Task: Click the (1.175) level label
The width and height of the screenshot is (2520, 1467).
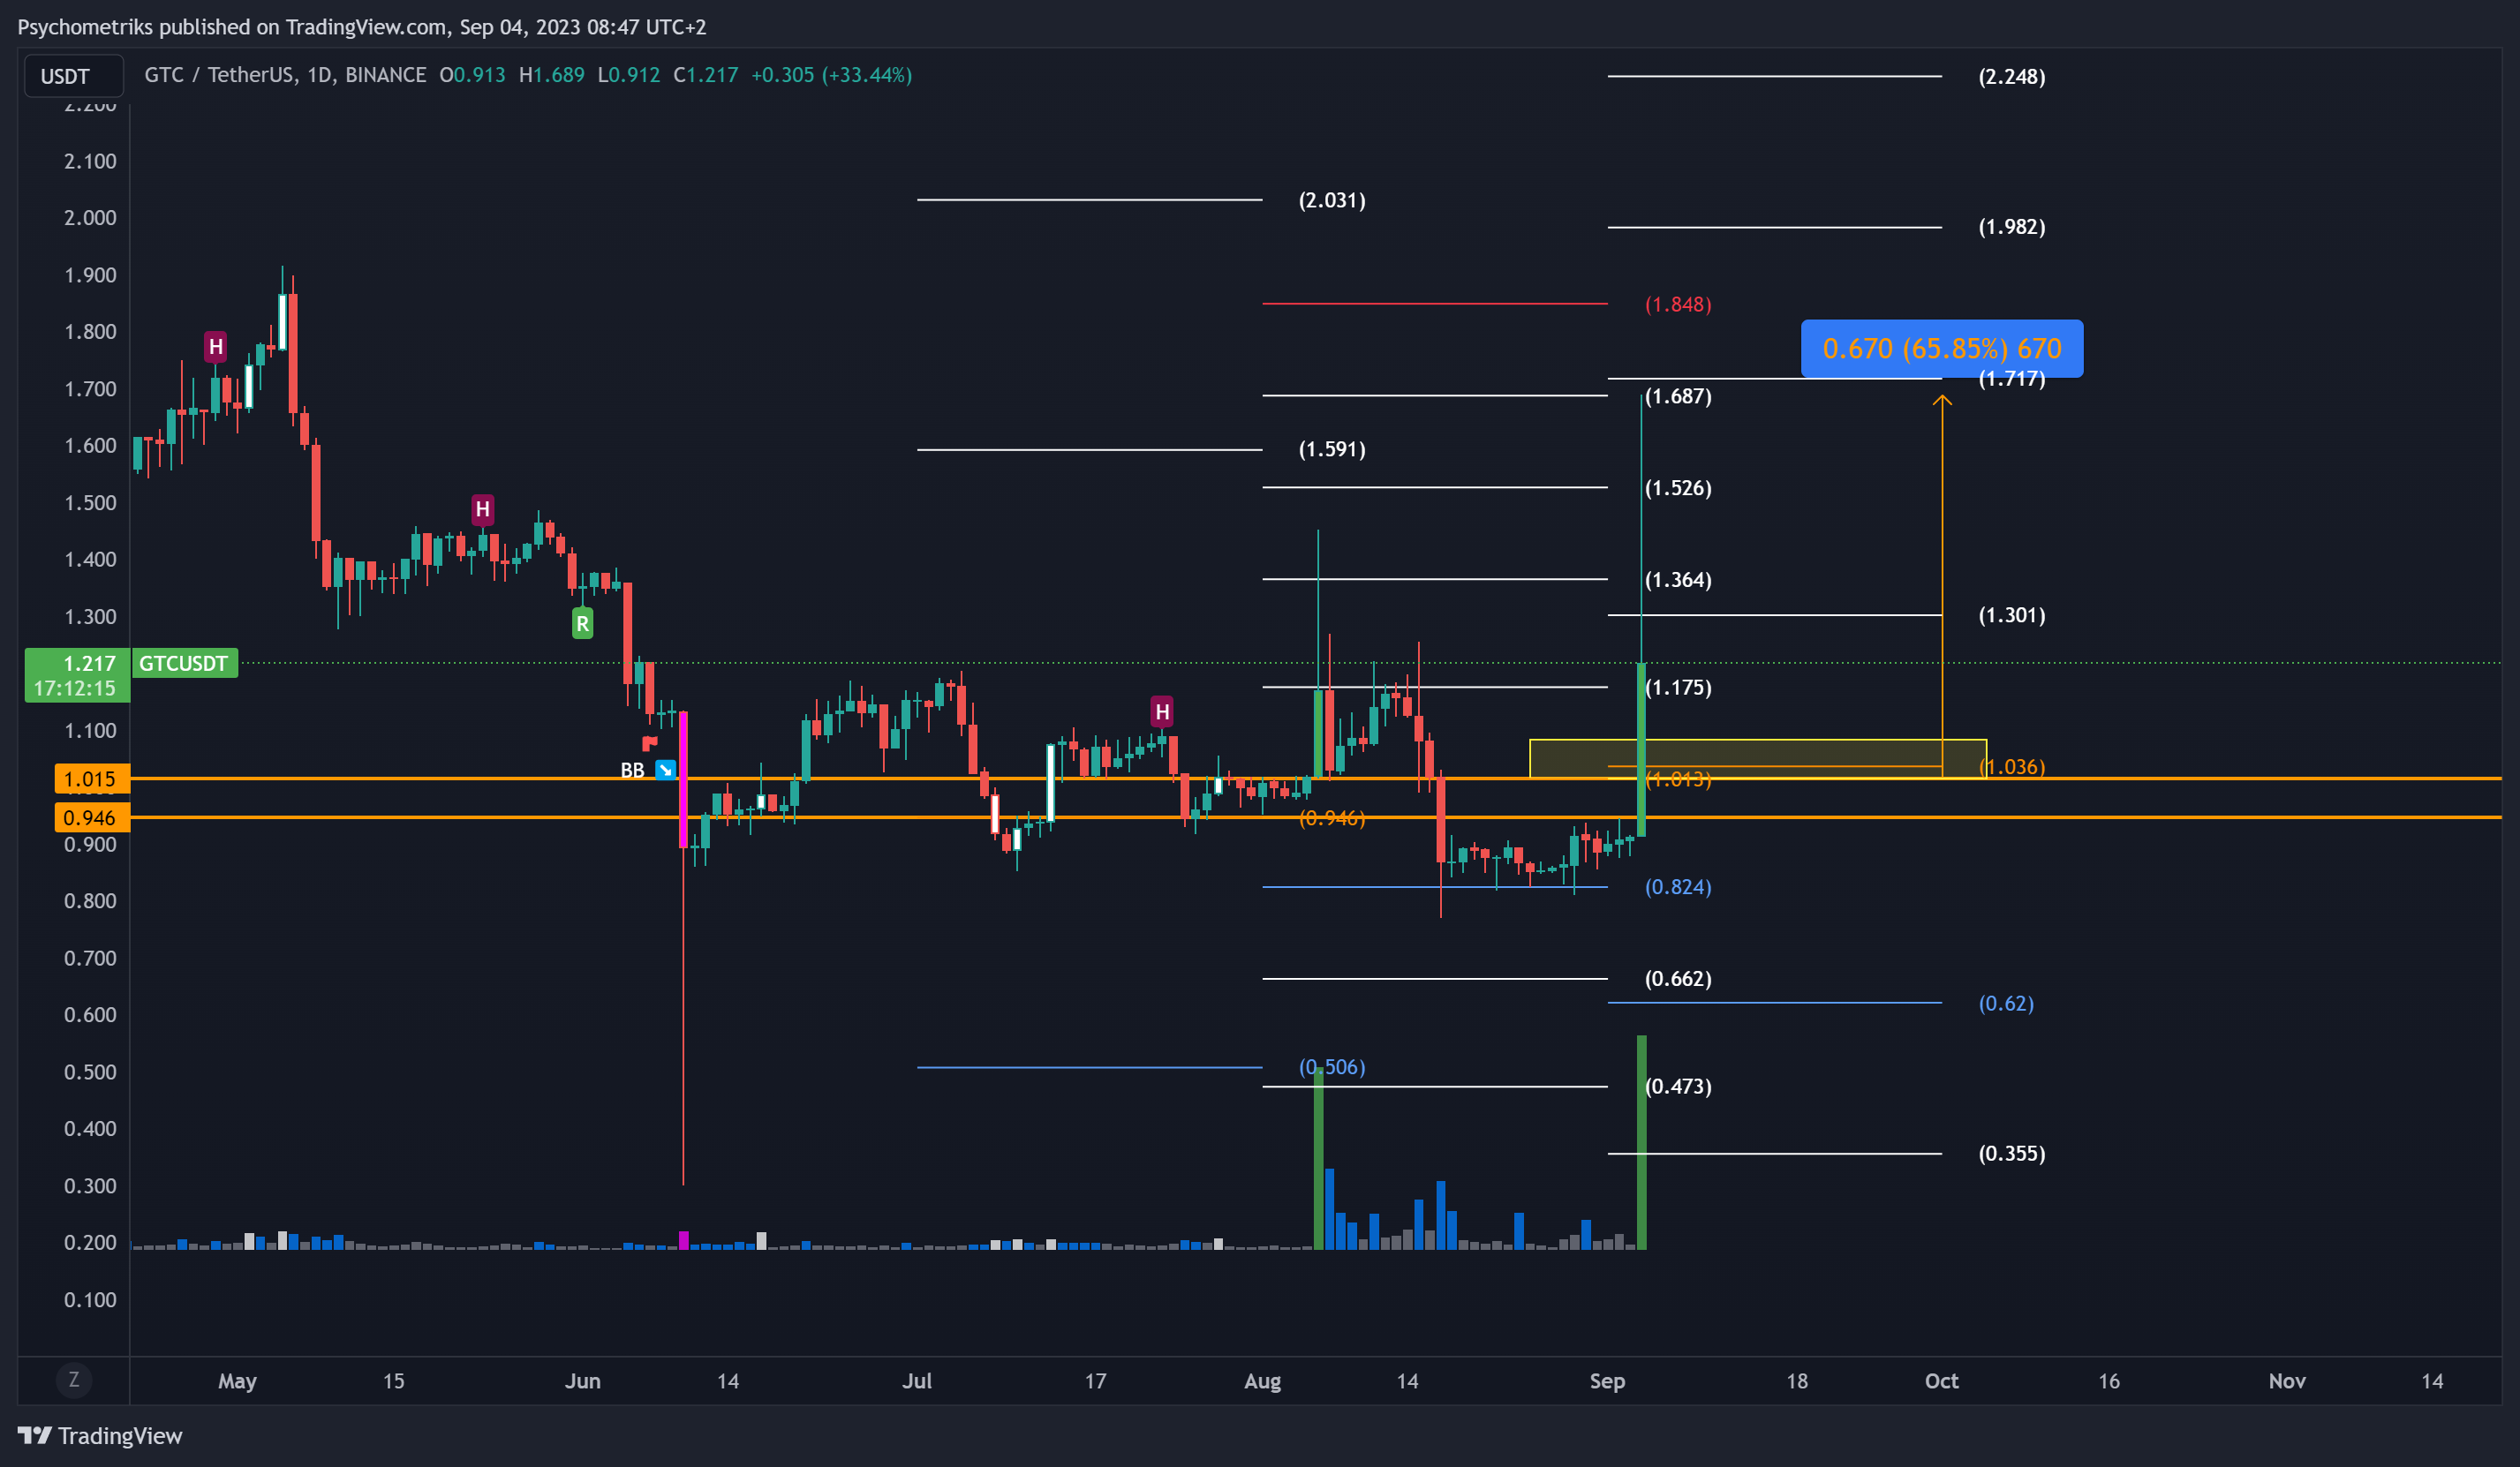Action: coord(1678,688)
